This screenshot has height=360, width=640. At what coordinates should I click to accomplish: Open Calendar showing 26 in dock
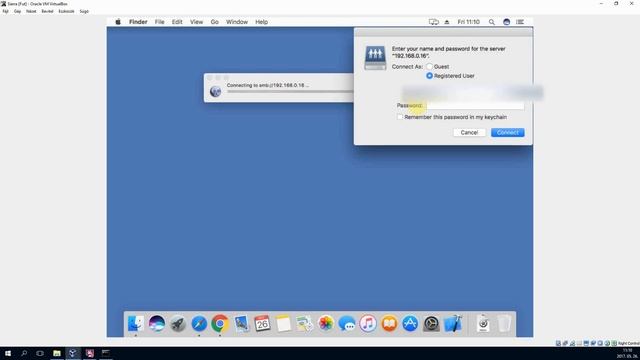click(262, 324)
